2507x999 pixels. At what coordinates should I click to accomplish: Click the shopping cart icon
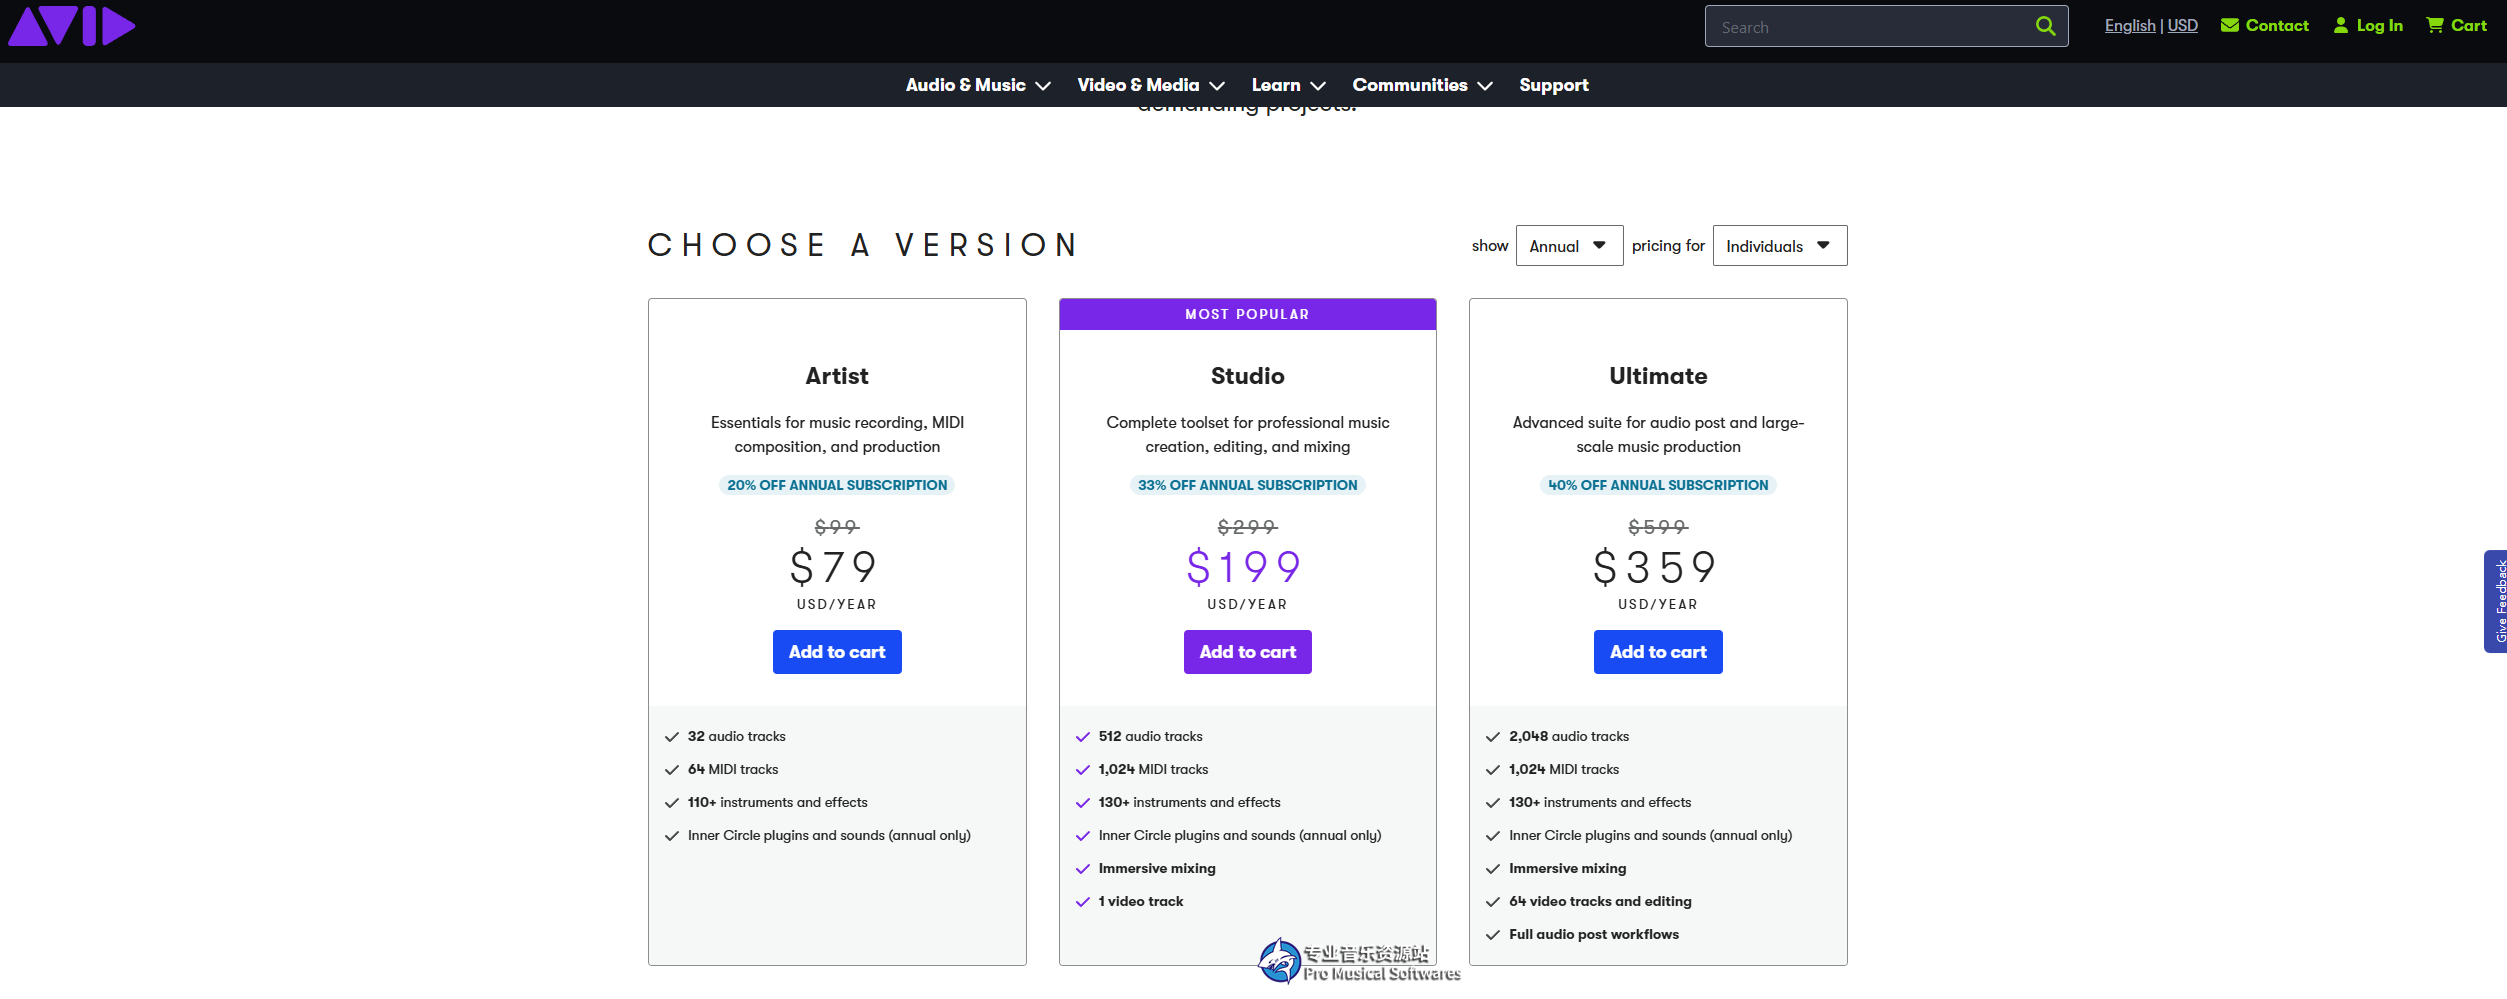pyautogui.click(x=2434, y=26)
